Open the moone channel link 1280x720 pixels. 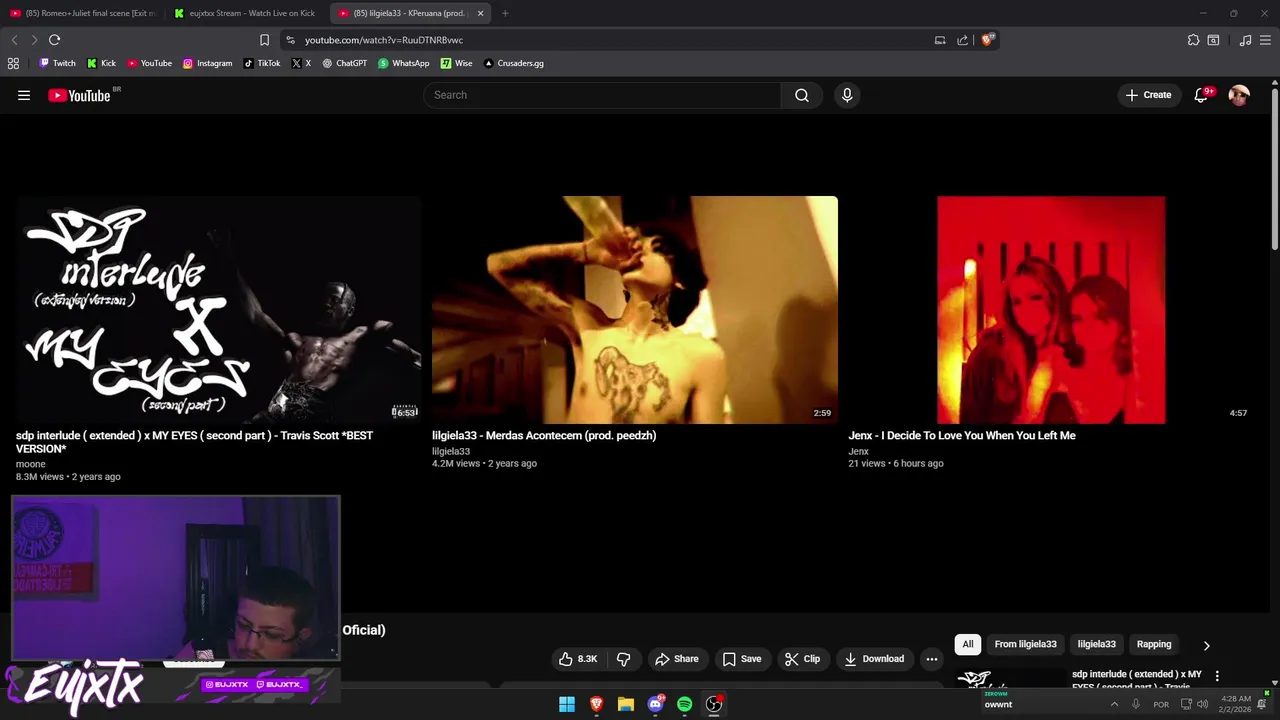(31, 464)
